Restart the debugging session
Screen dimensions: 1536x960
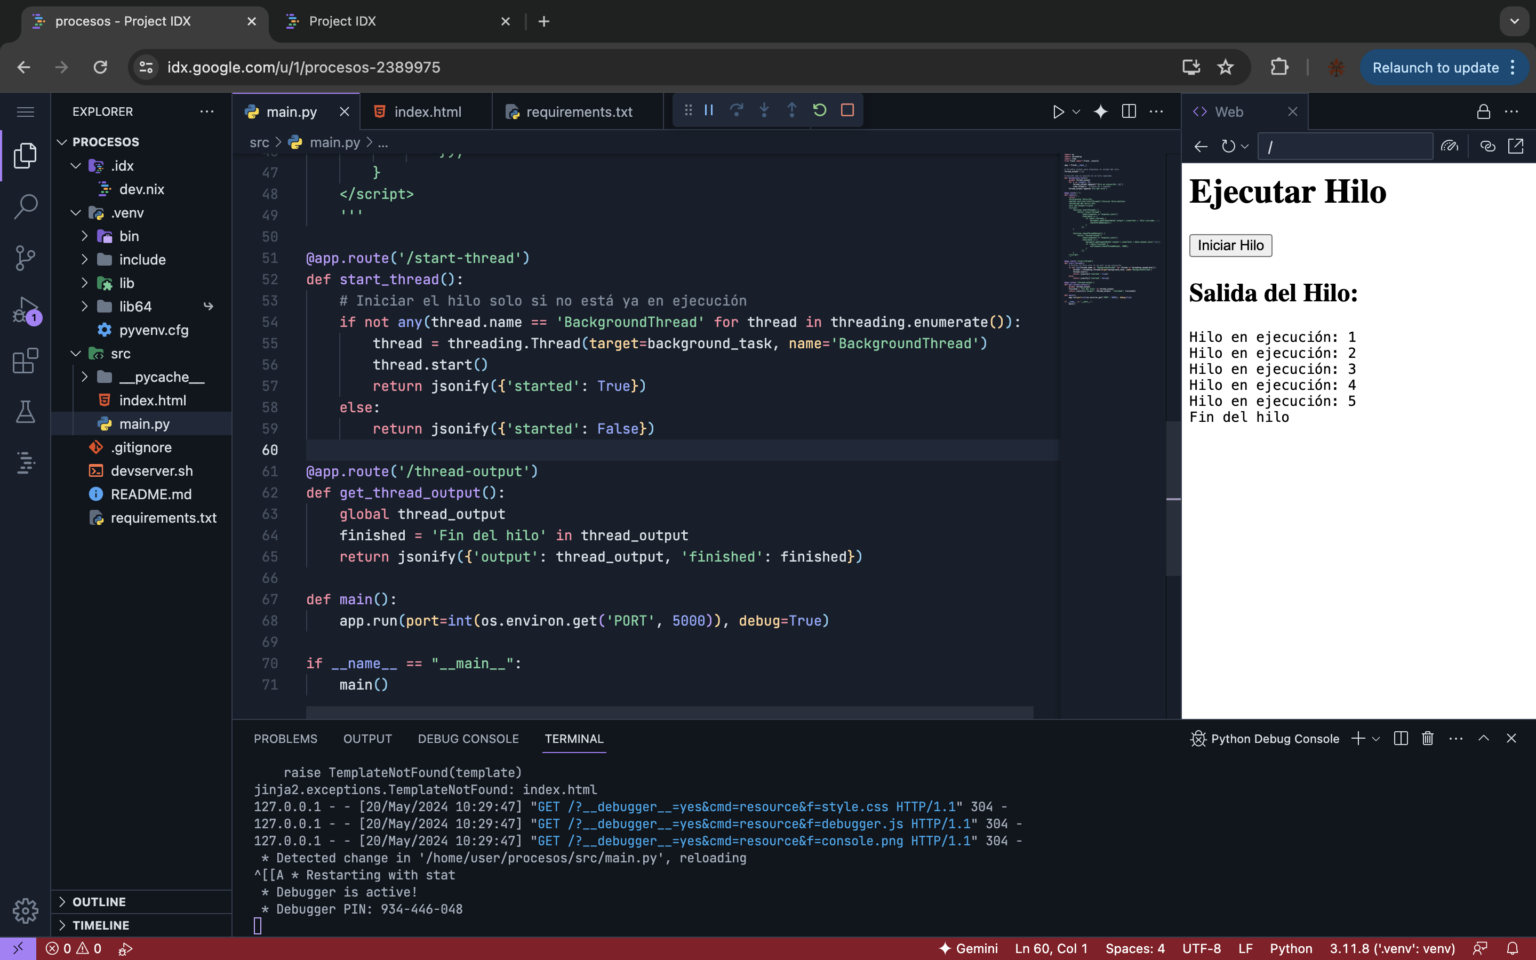[x=820, y=111]
